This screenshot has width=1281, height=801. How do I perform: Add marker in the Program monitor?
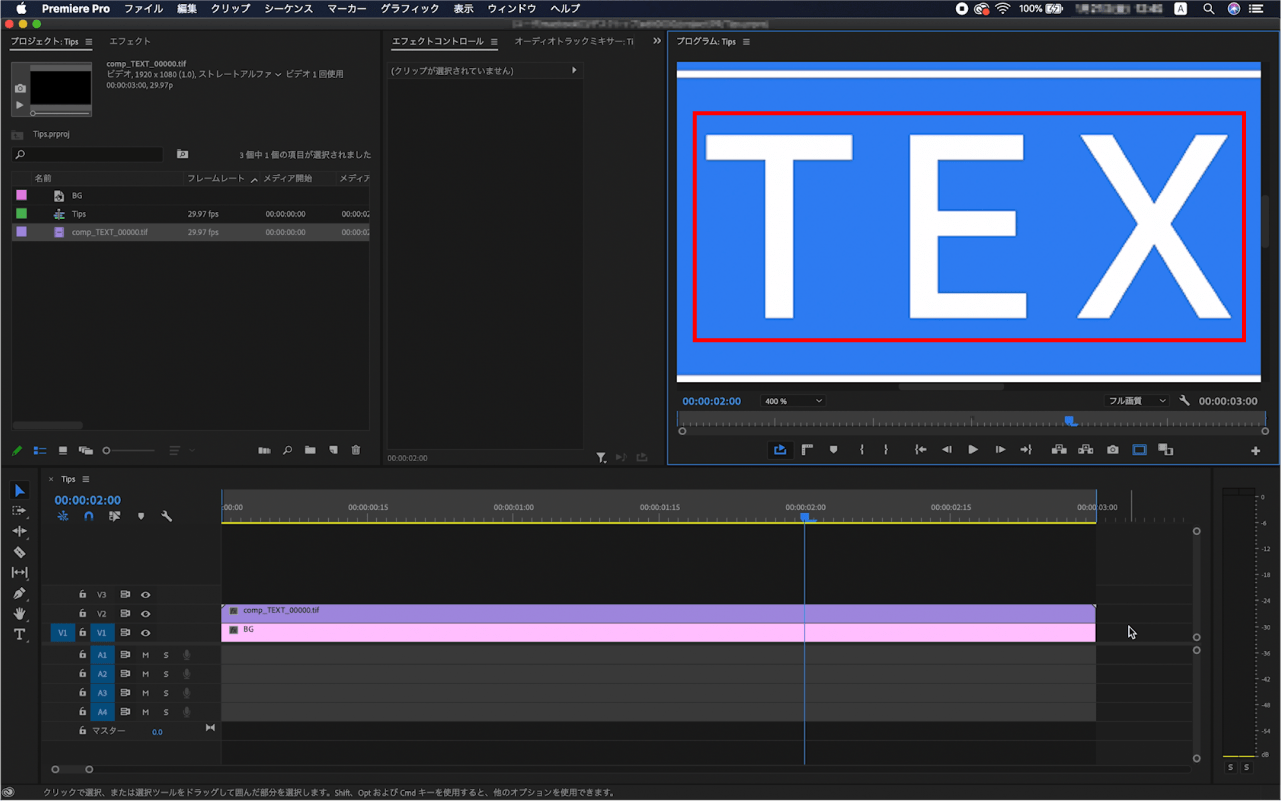pos(833,450)
